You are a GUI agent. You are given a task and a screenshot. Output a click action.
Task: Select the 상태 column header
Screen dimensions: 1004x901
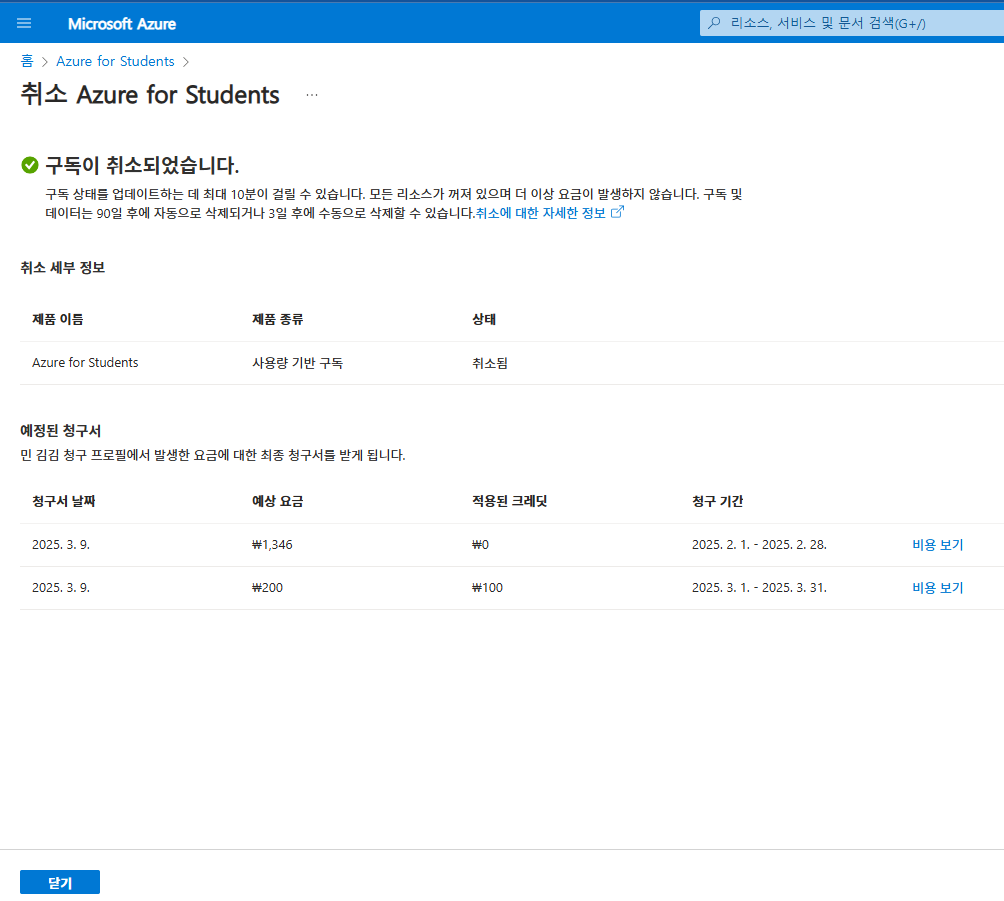(x=484, y=319)
